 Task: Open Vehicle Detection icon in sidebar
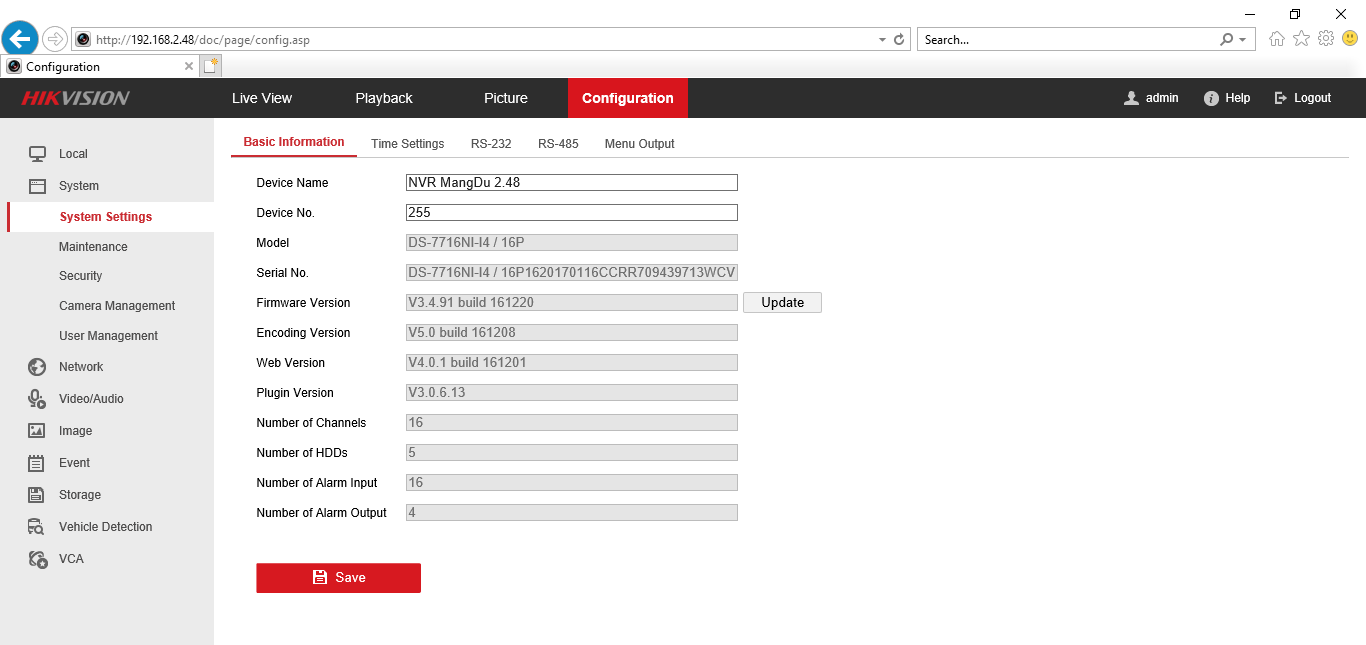pos(37,527)
